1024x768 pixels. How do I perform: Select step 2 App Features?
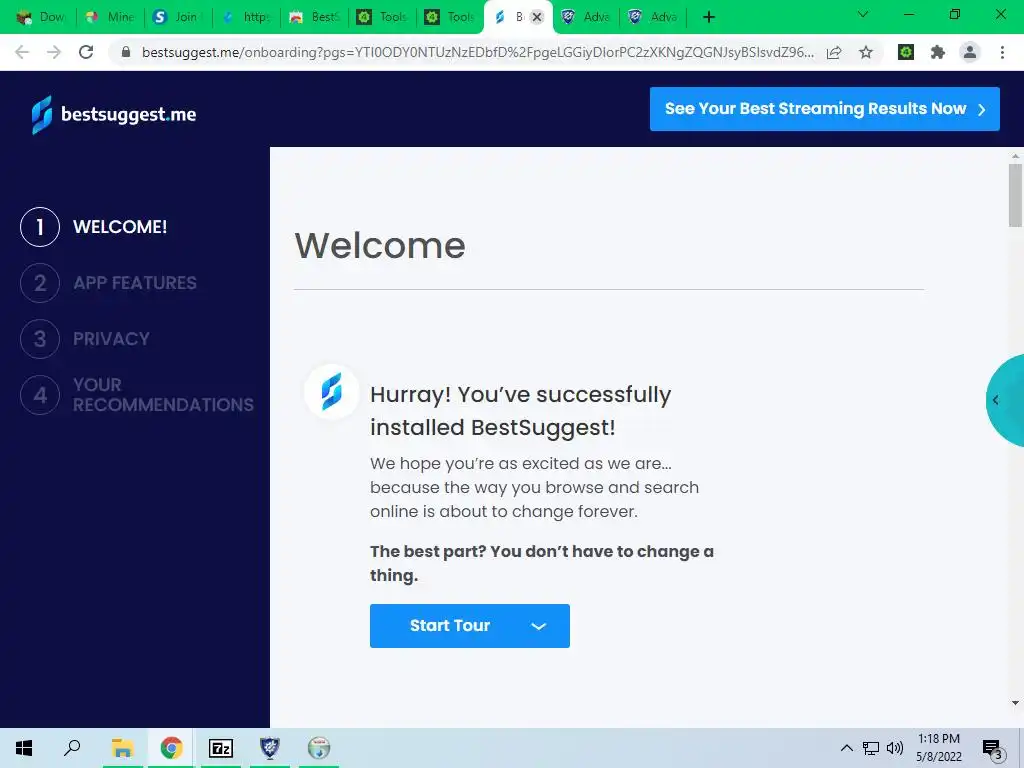108,283
